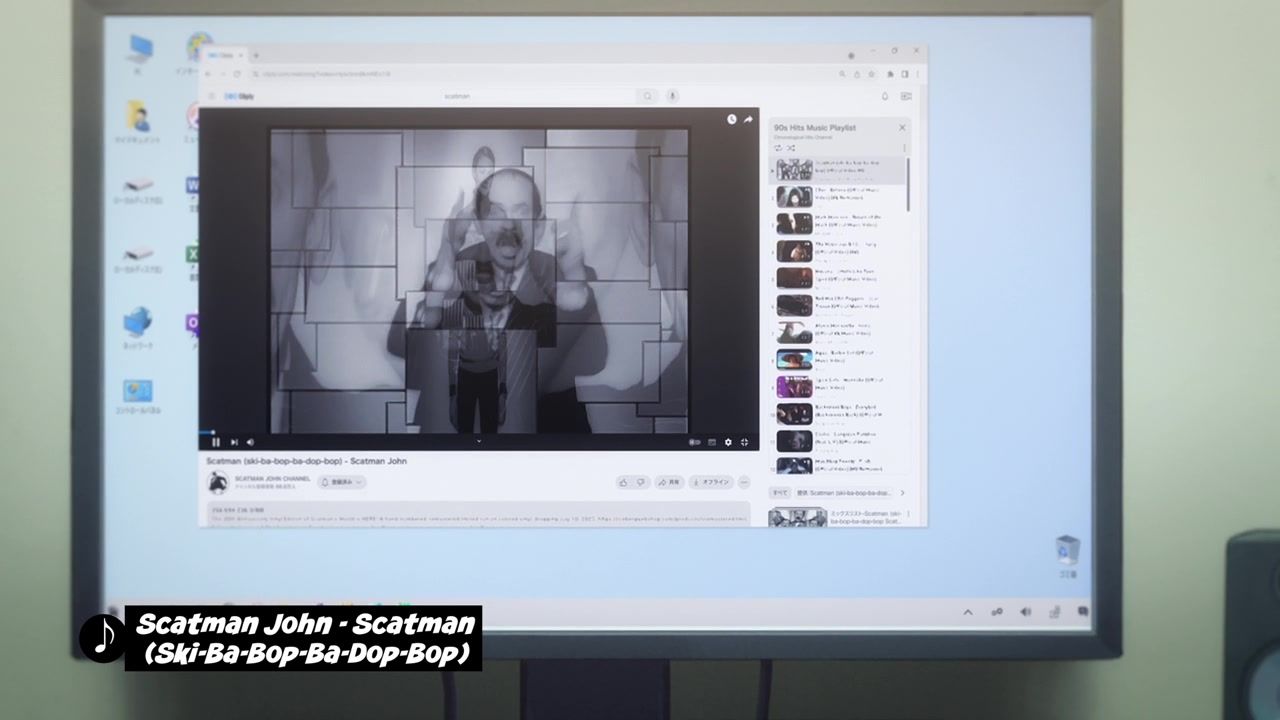The height and width of the screenshot is (720, 1280).
Task: Click the Share button below the video
Action: [x=669, y=482]
